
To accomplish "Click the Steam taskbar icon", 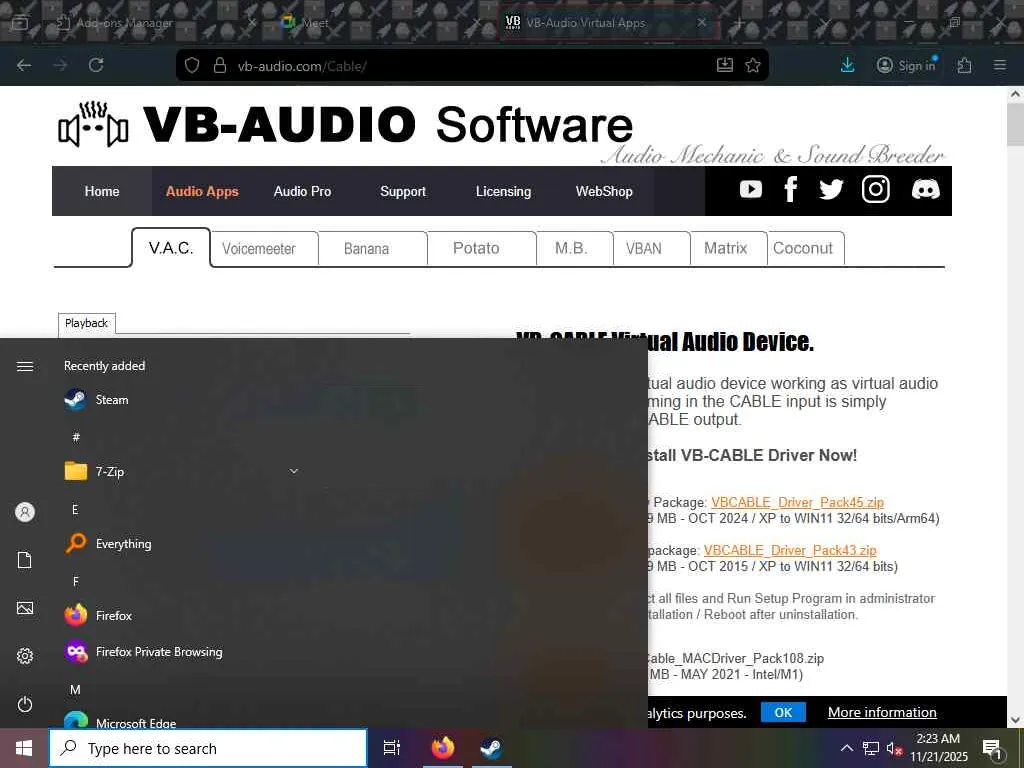I will 491,748.
